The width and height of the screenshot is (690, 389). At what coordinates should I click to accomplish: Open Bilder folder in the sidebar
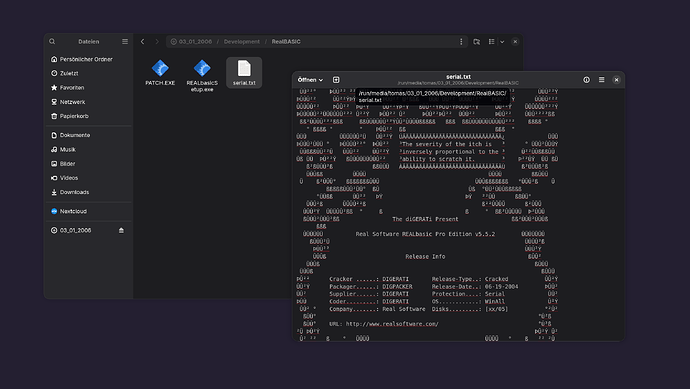point(88,164)
